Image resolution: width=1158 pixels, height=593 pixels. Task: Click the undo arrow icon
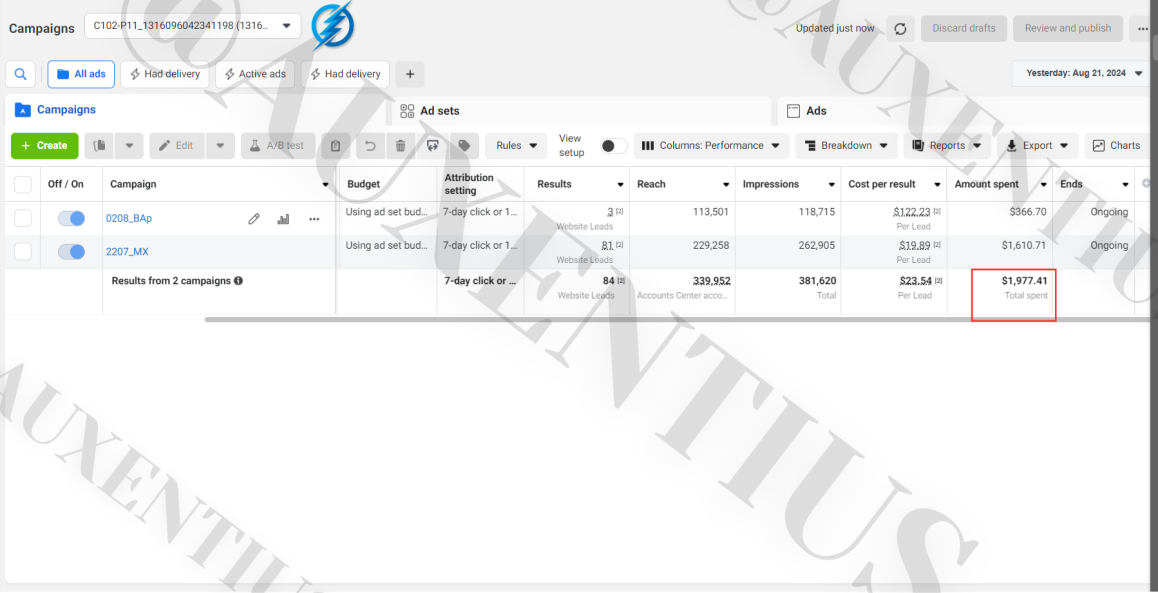click(x=370, y=145)
